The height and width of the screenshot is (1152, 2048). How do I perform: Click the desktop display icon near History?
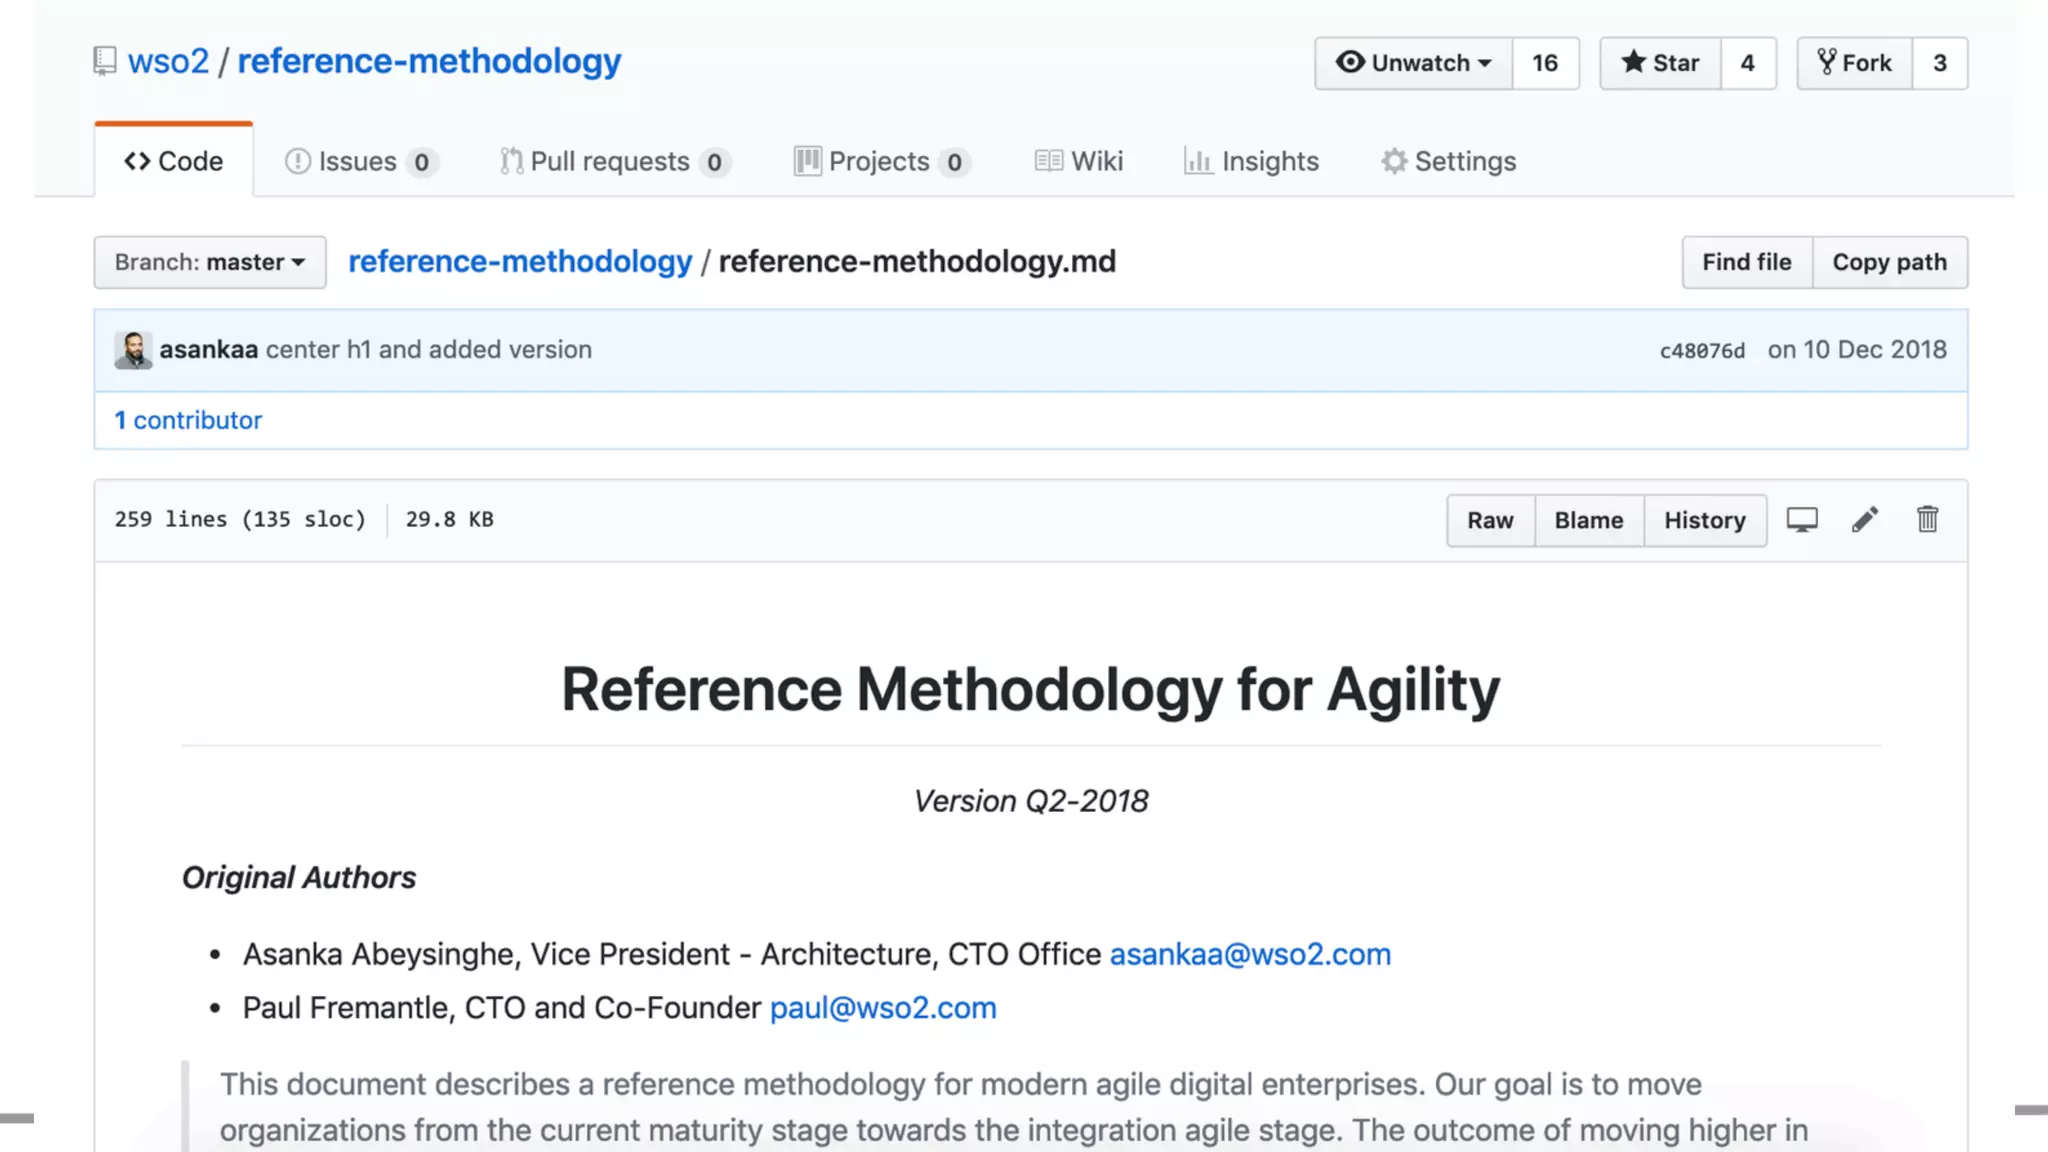(x=1802, y=520)
